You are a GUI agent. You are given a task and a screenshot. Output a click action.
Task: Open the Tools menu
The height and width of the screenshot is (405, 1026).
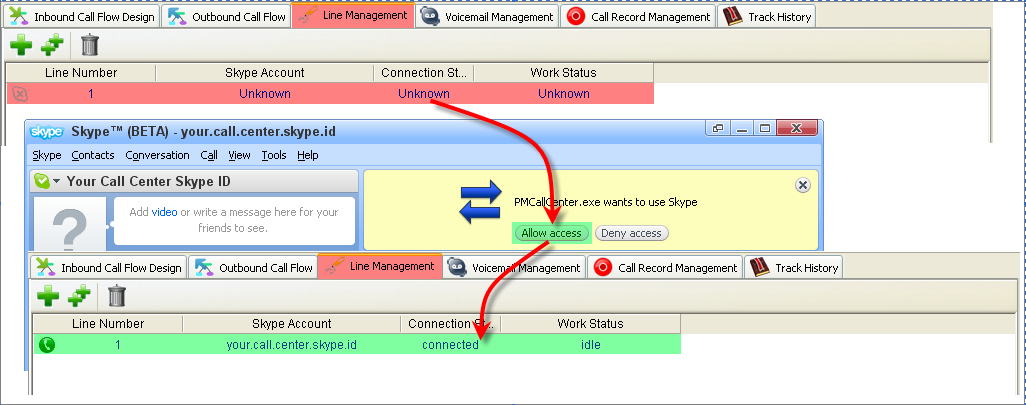coord(274,155)
